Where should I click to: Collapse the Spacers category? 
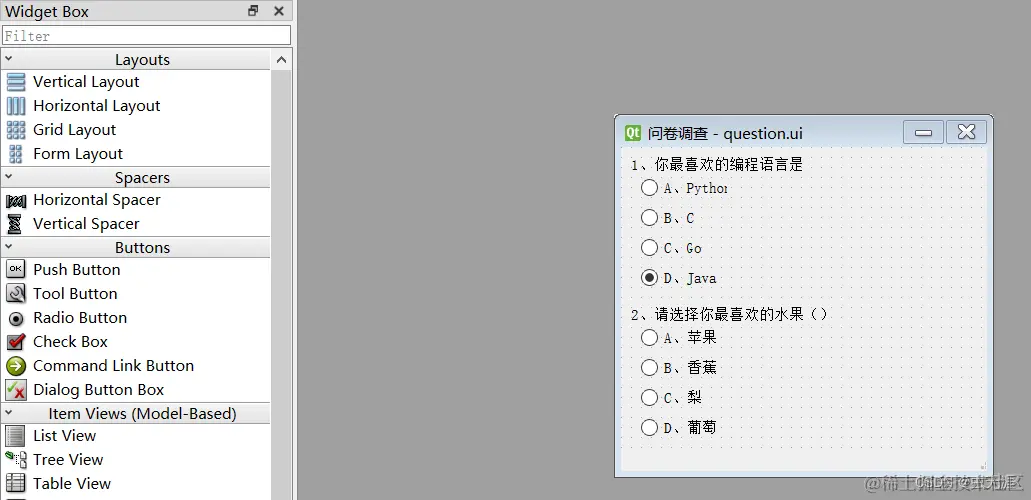(x=9, y=177)
